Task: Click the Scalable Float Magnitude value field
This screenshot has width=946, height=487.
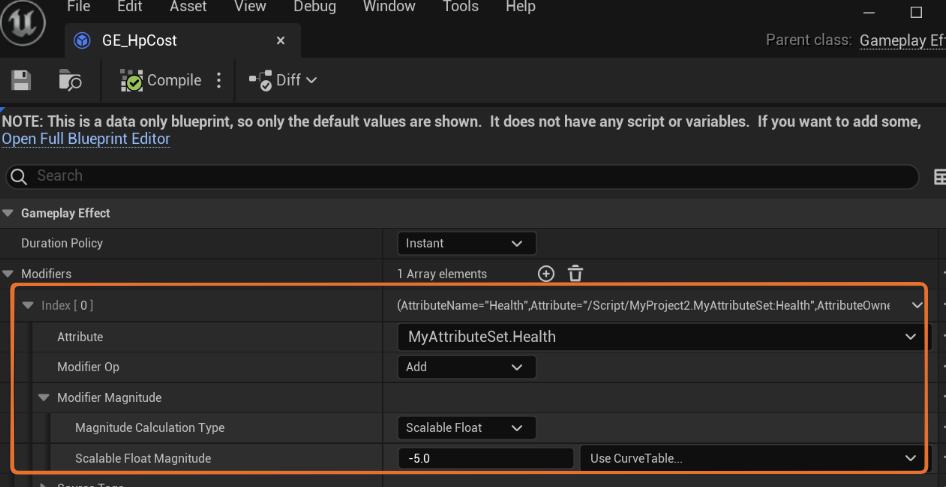Action: click(x=486, y=458)
